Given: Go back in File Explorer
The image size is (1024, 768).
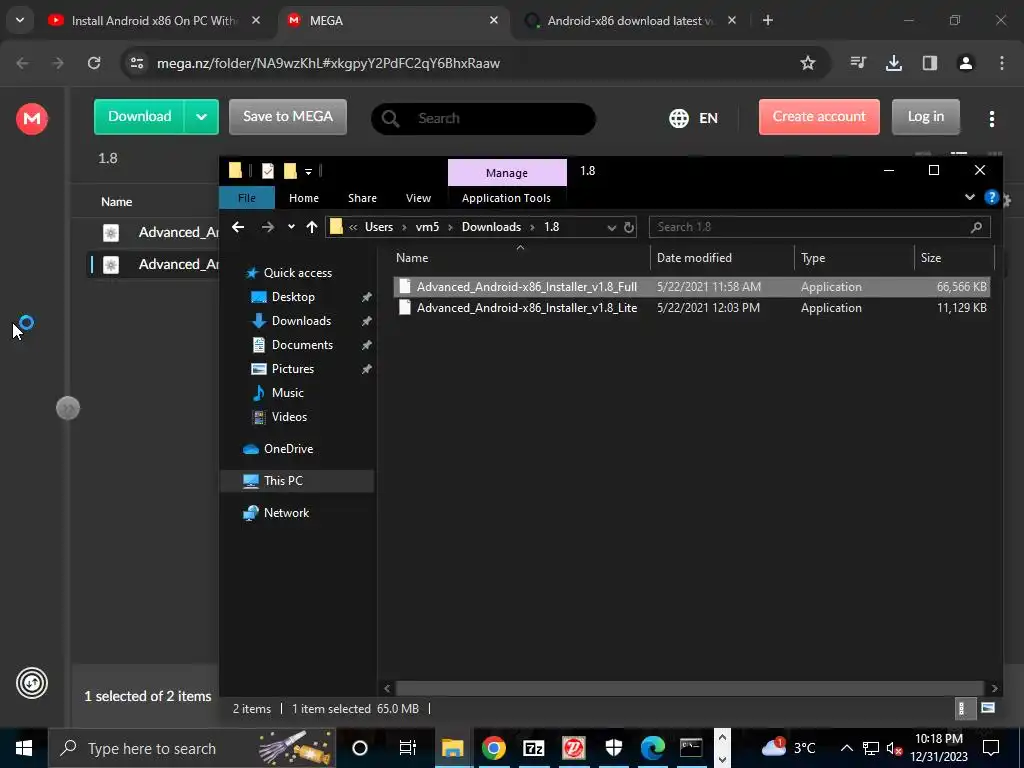Looking at the screenshot, I should pyautogui.click(x=238, y=227).
